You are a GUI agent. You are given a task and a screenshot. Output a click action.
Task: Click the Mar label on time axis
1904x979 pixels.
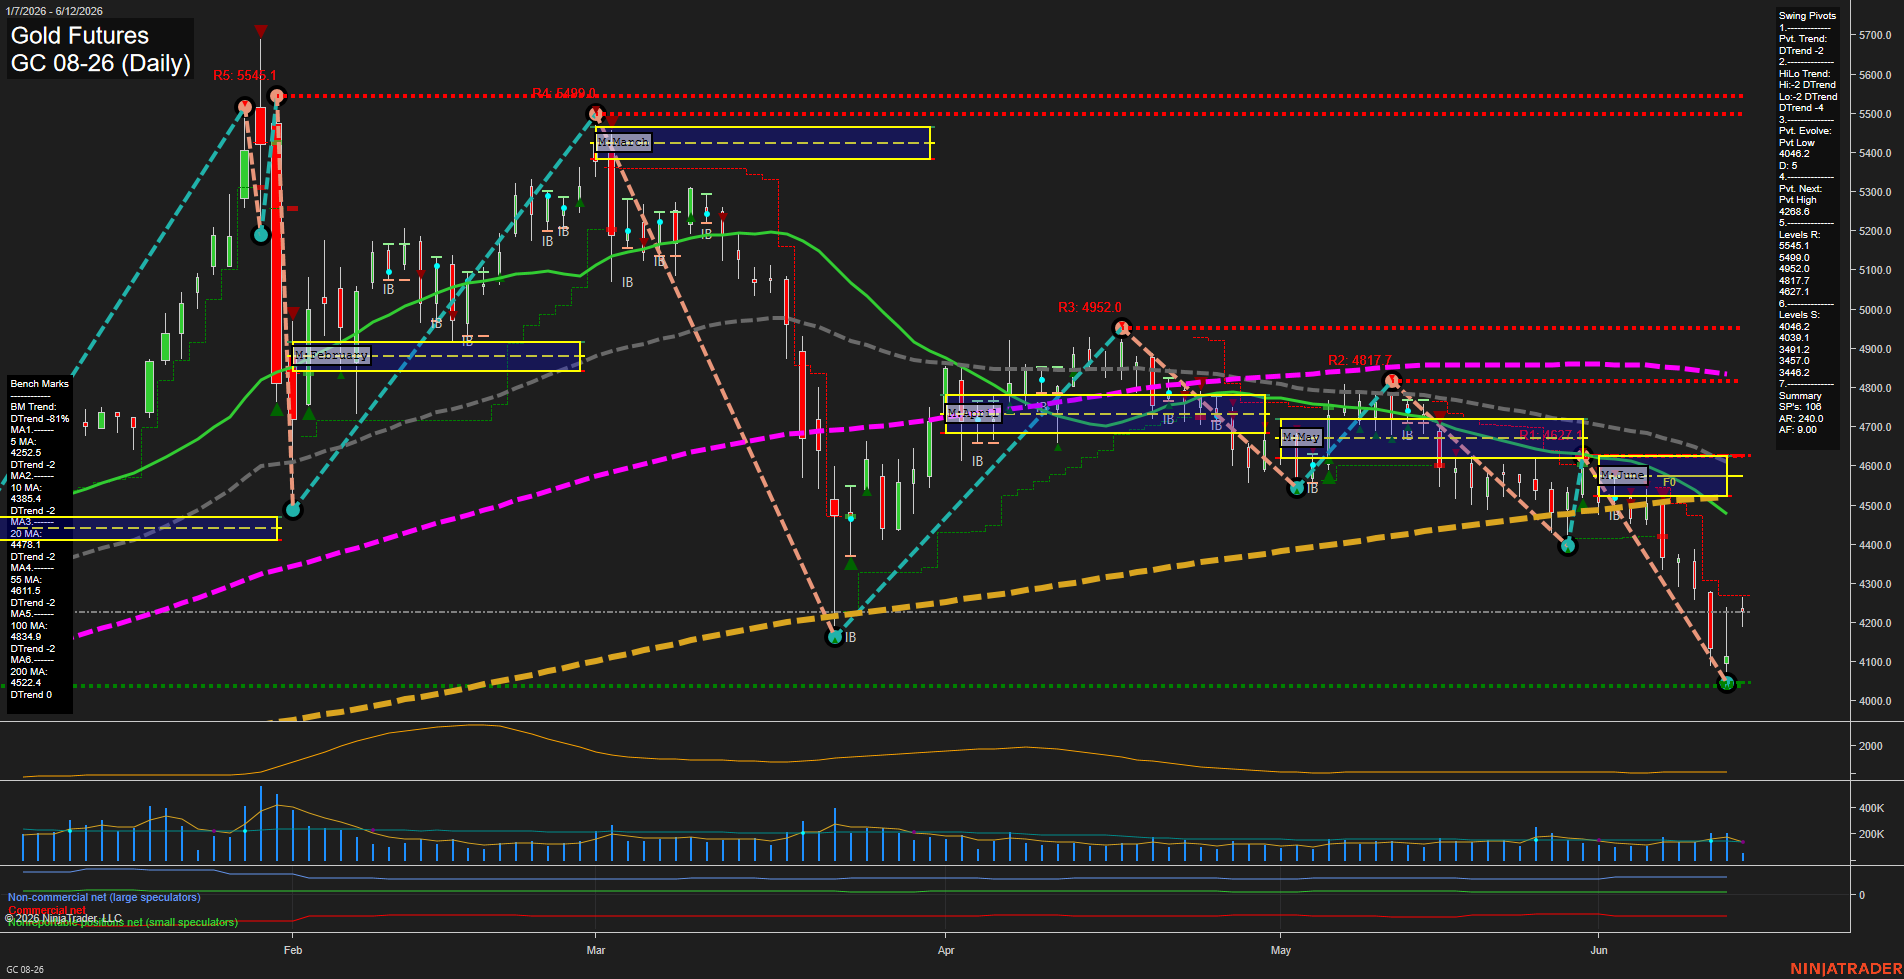[x=596, y=950]
